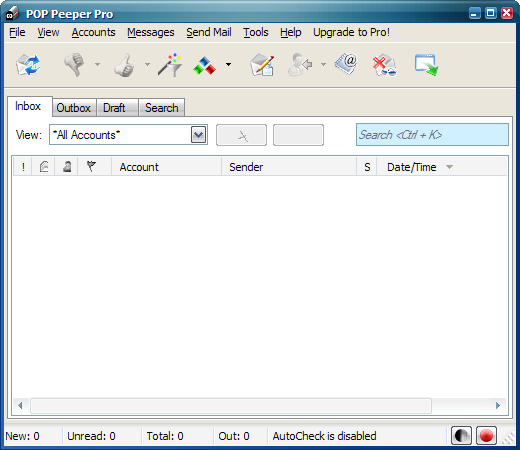
Task: Click the compose new message icon
Action: click(x=262, y=65)
